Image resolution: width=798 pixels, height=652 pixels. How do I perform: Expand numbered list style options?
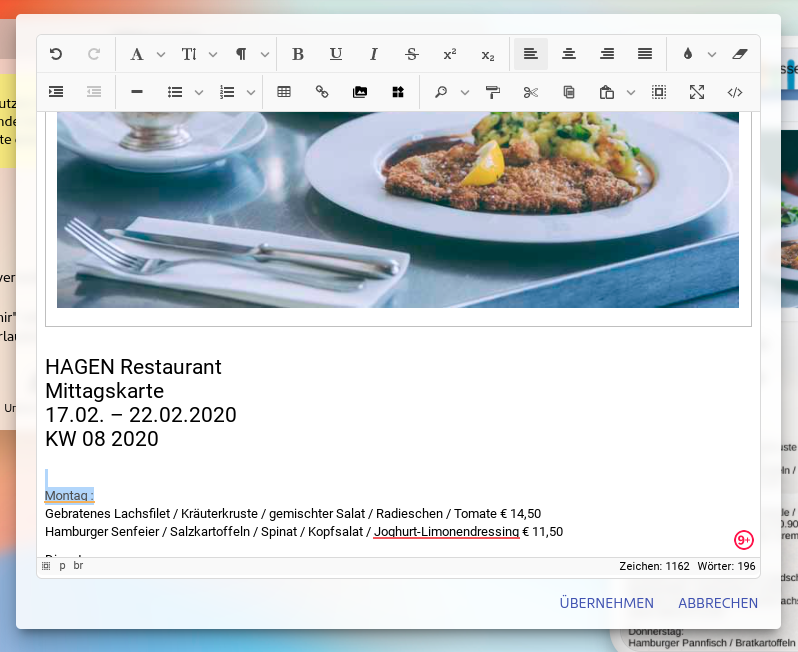pos(251,93)
